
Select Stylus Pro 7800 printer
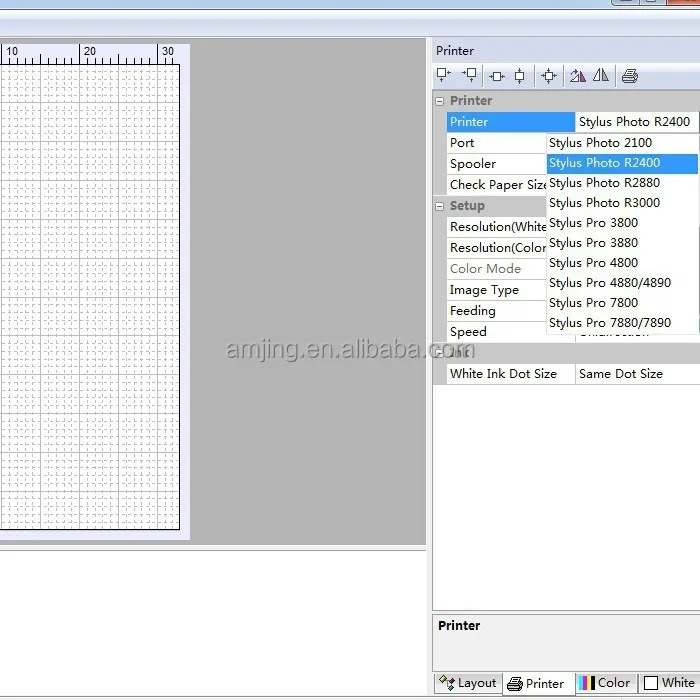[x=622, y=303]
